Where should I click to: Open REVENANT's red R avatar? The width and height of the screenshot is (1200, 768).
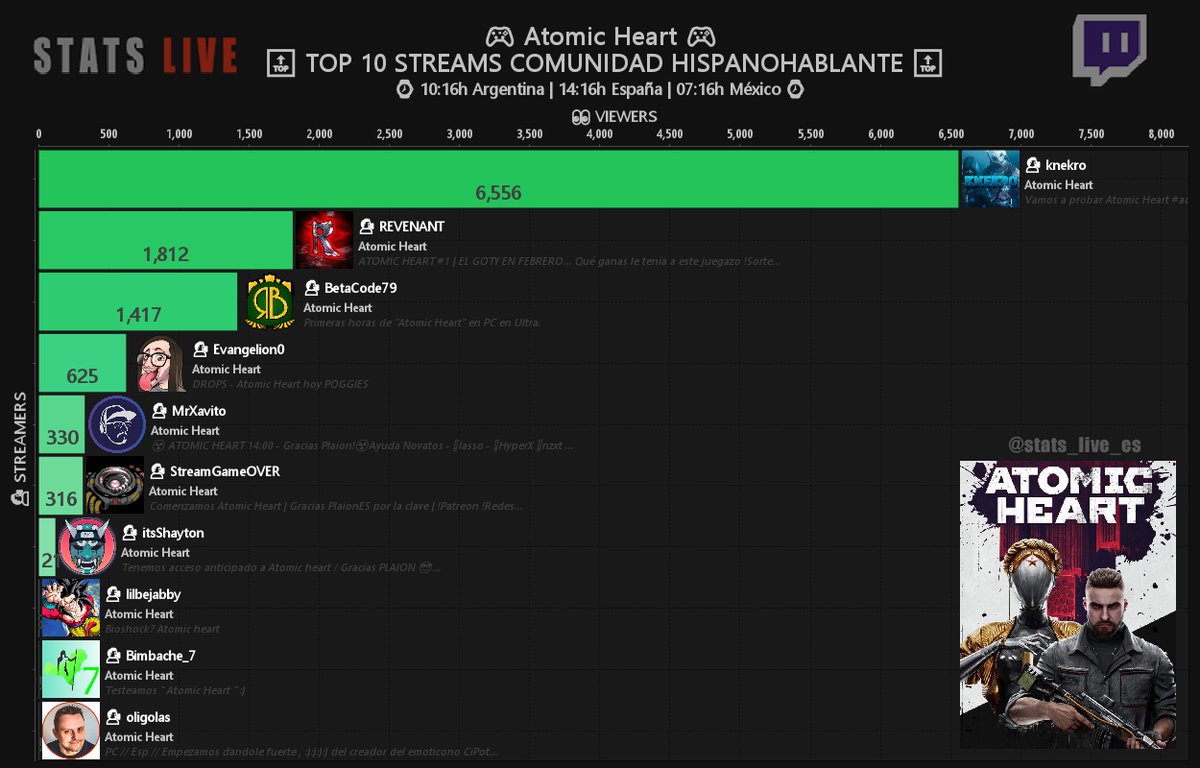[x=324, y=240]
